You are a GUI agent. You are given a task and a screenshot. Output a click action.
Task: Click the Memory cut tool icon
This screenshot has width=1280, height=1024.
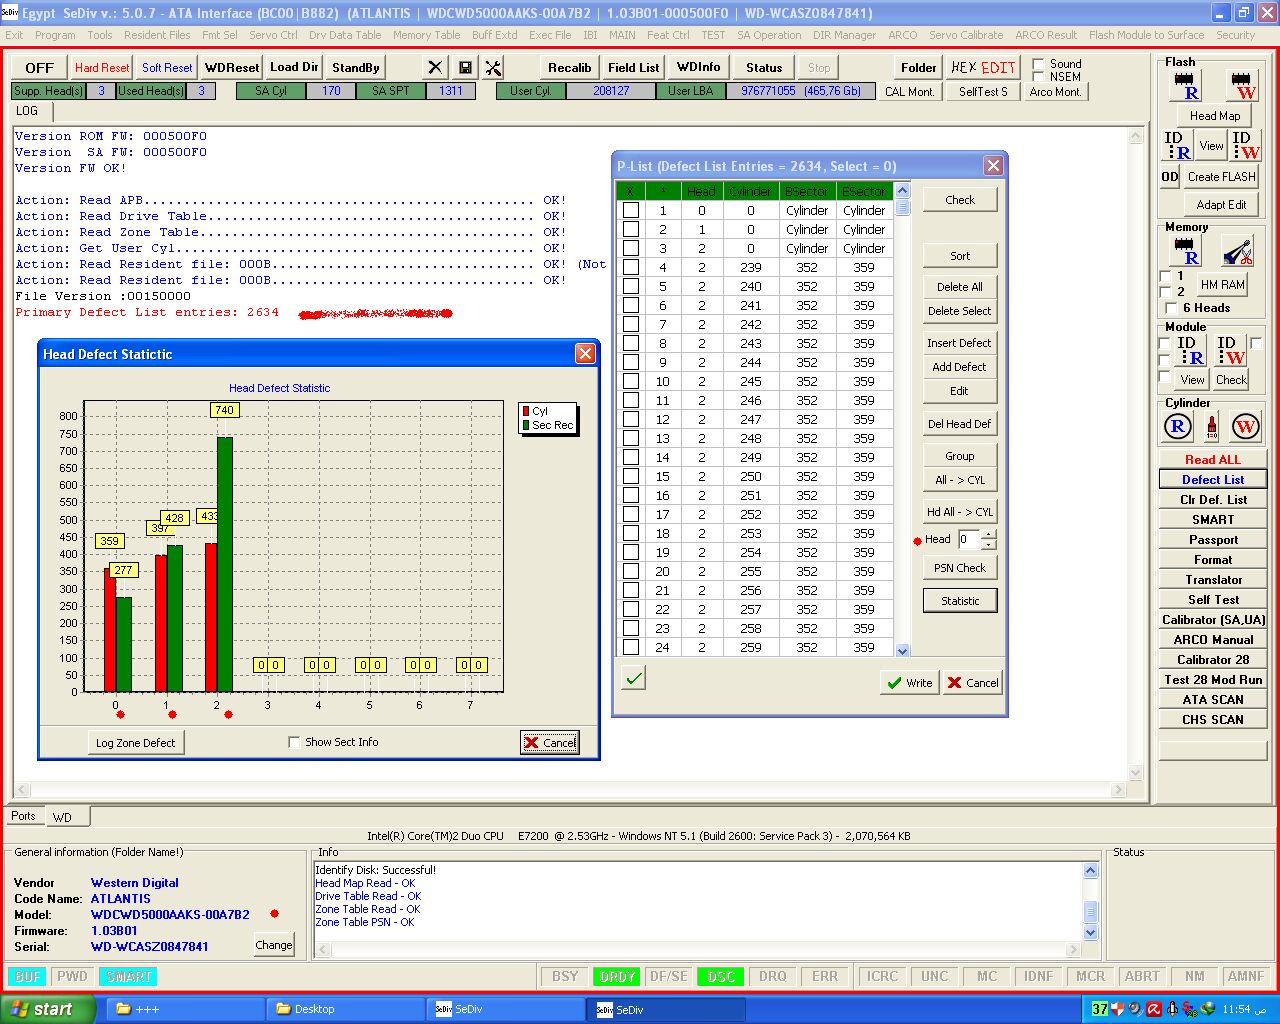click(x=1237, y=251)
